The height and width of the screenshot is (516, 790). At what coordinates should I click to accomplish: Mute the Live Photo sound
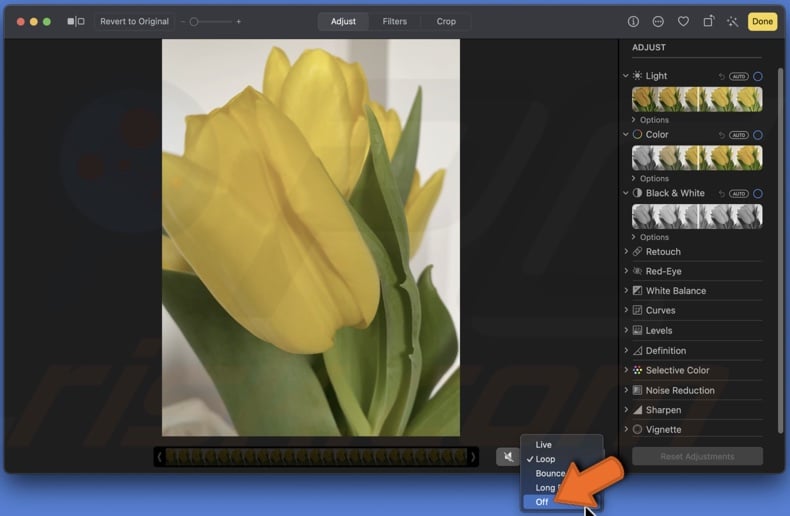508,457
